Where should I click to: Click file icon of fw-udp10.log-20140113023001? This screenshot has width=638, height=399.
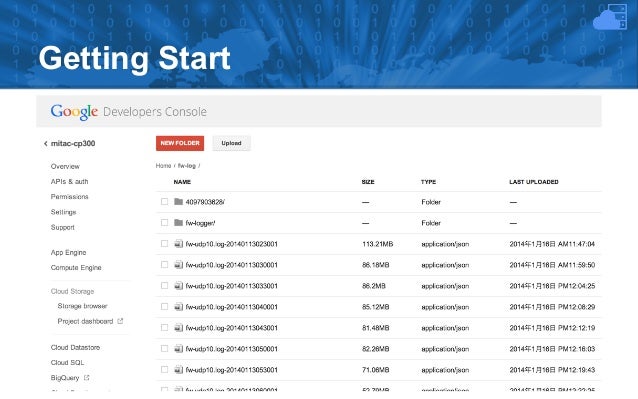[178, 244]
